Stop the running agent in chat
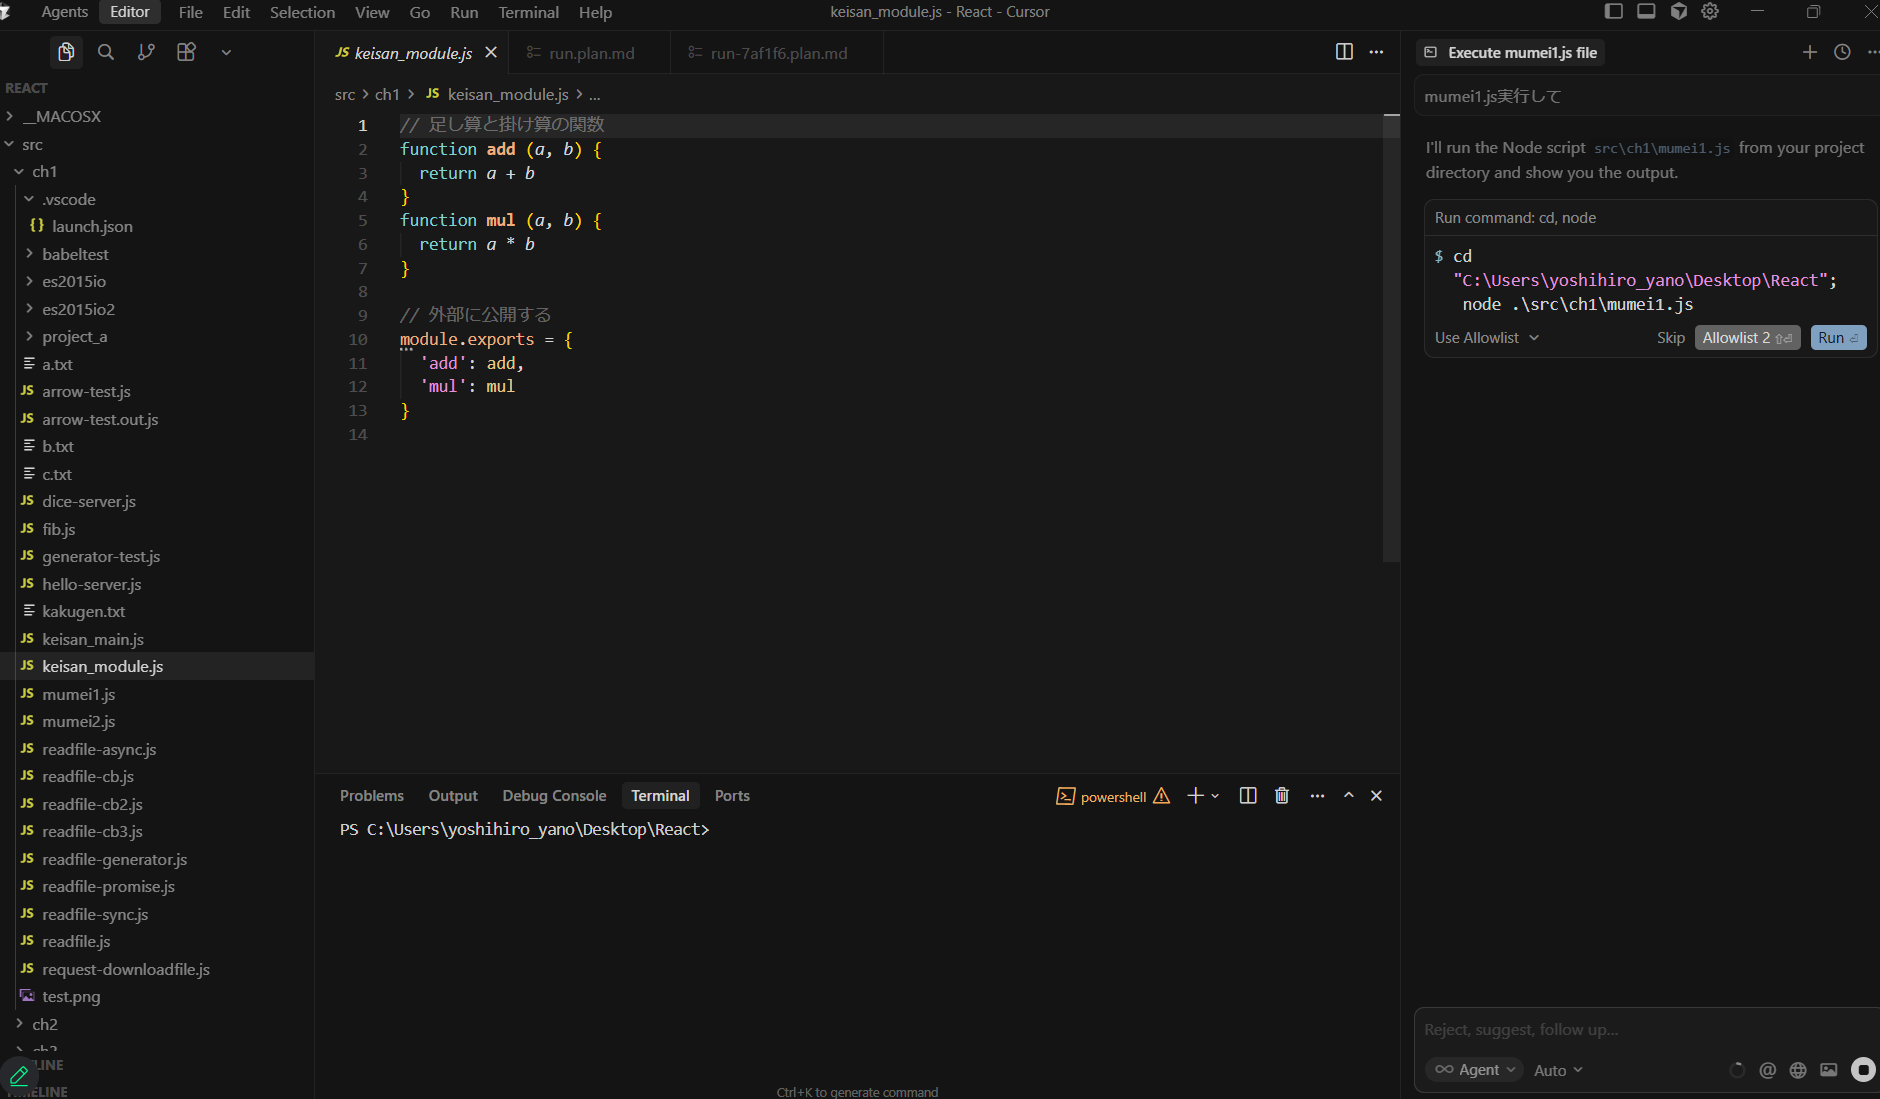The image size is (1880, 1099). click(x=1863, y=1070)
